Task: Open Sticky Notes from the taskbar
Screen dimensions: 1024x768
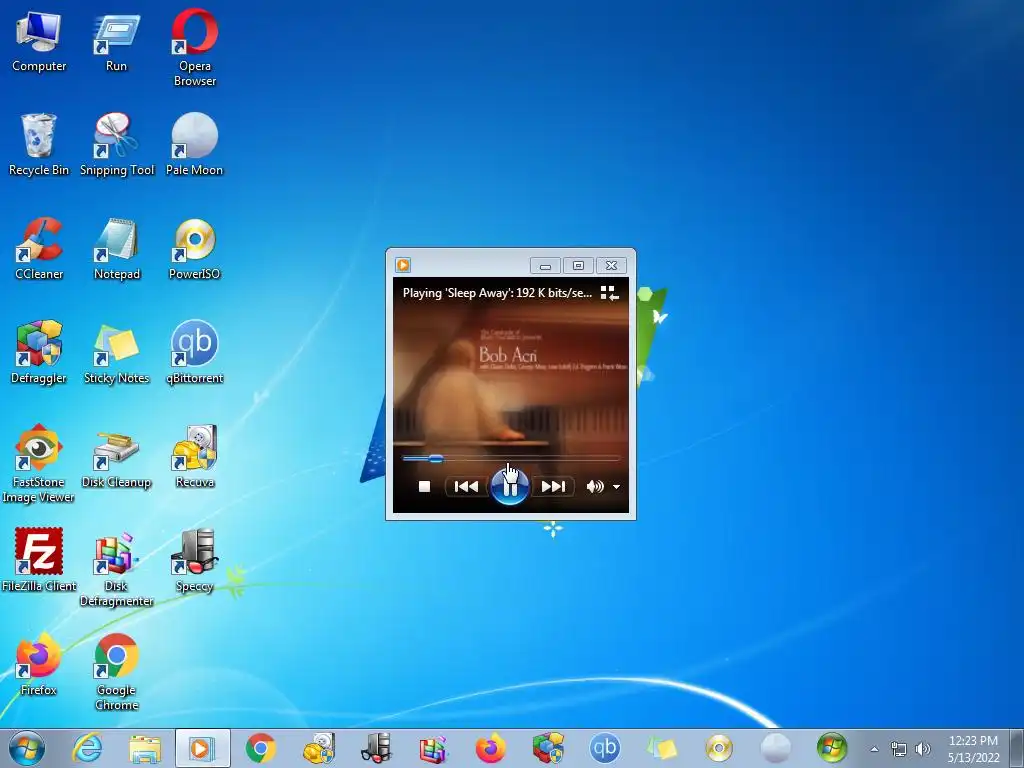Action: tap(662, 748)
